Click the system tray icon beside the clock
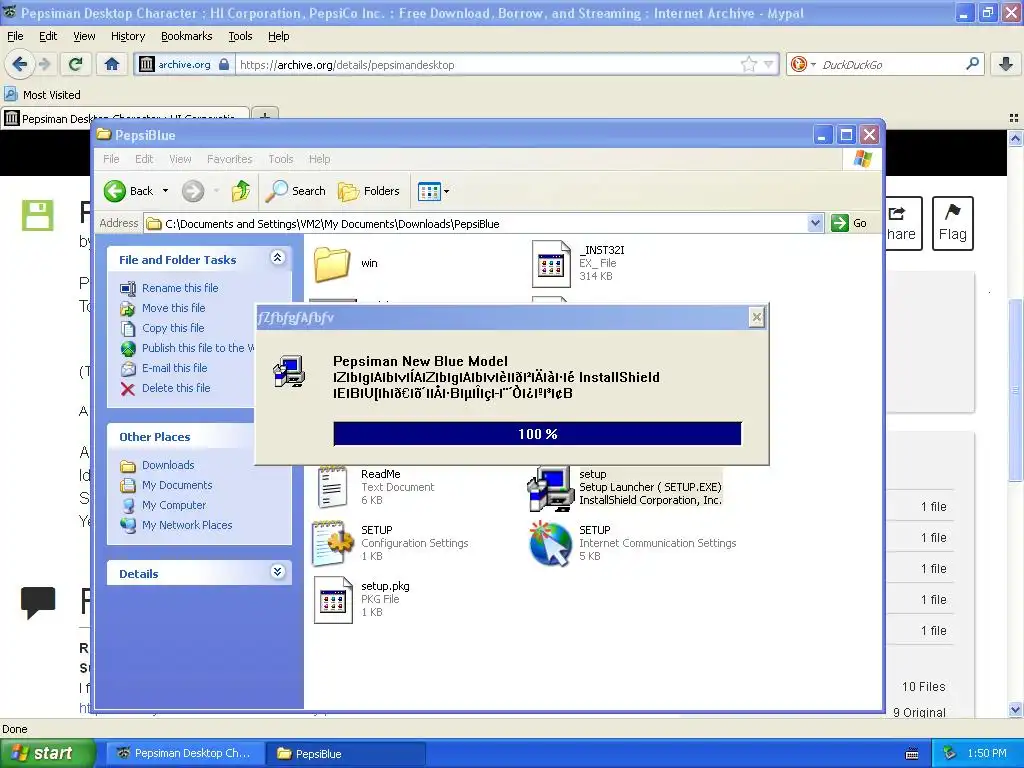Image resolution: width=1024 pixels, height=768 pixels. pos(950,753)
